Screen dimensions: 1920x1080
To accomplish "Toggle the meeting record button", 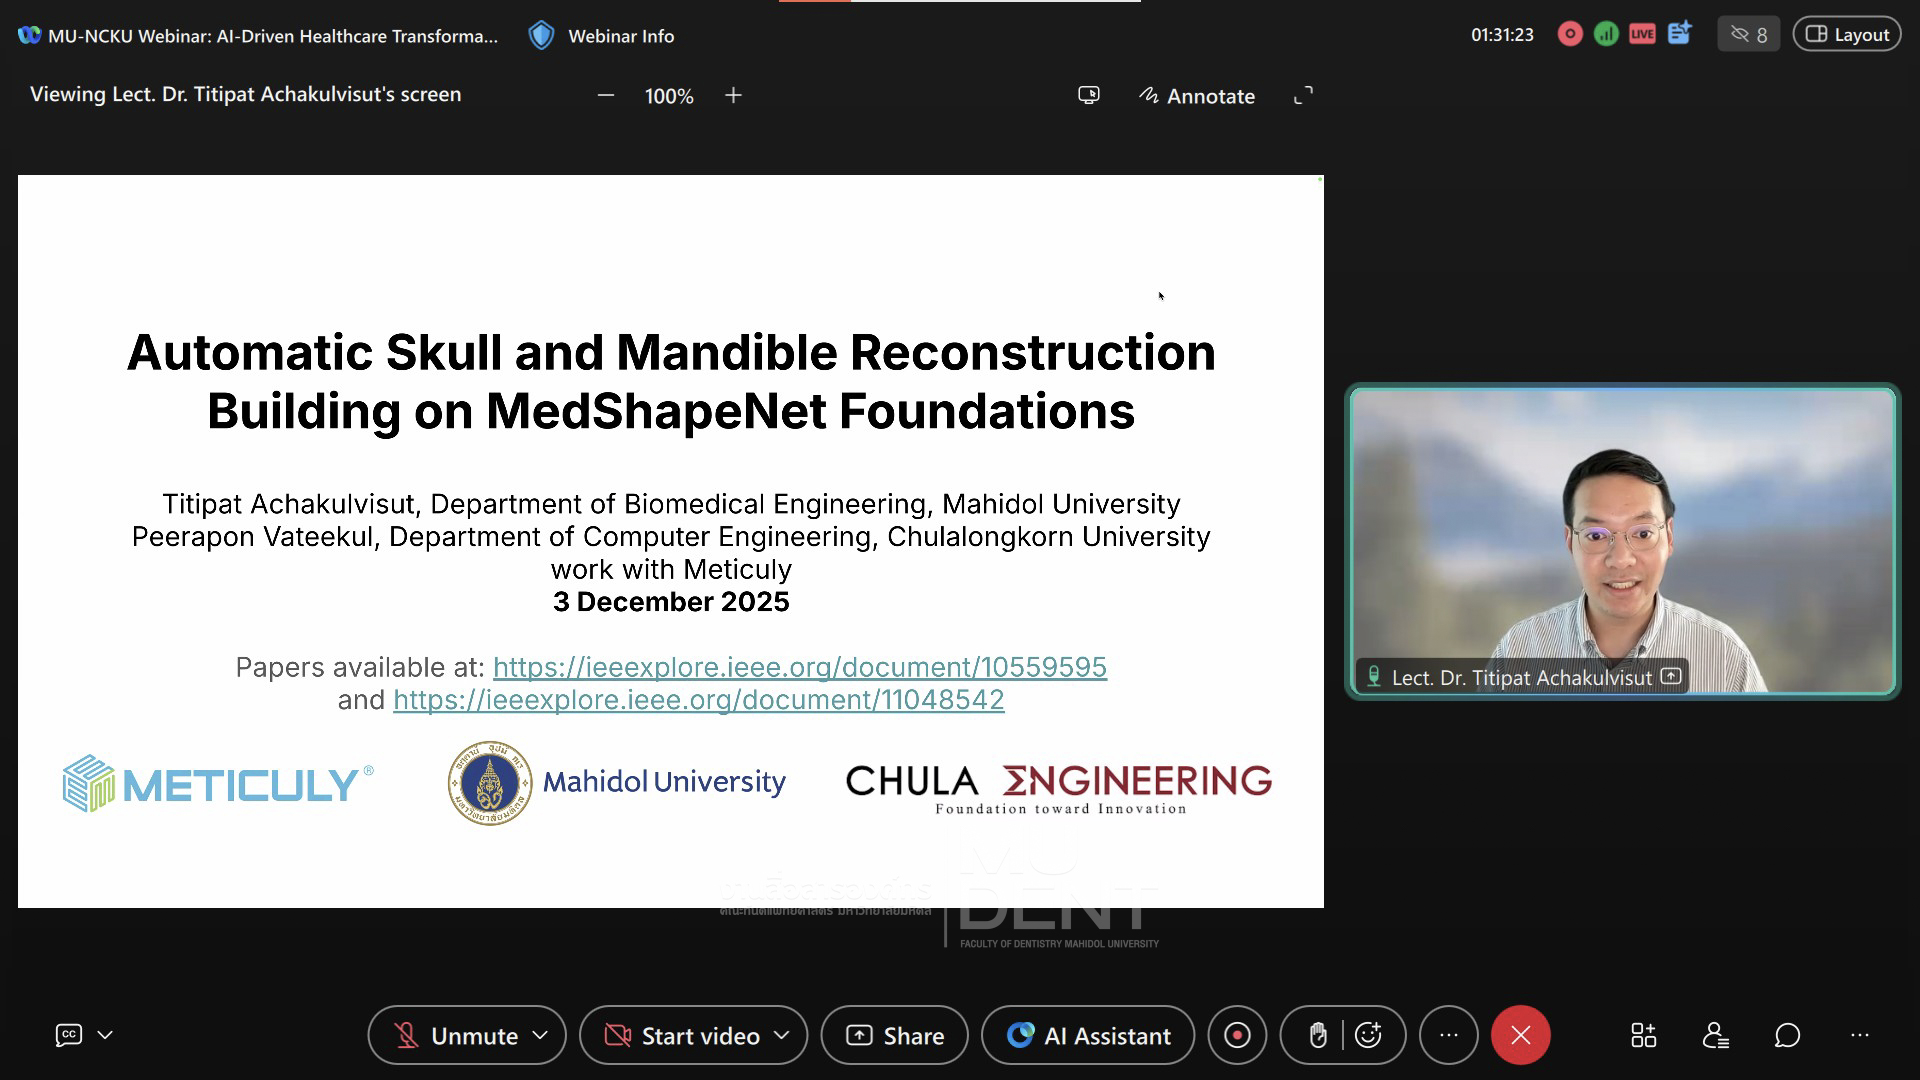I will click(x=1237, y=1036).
